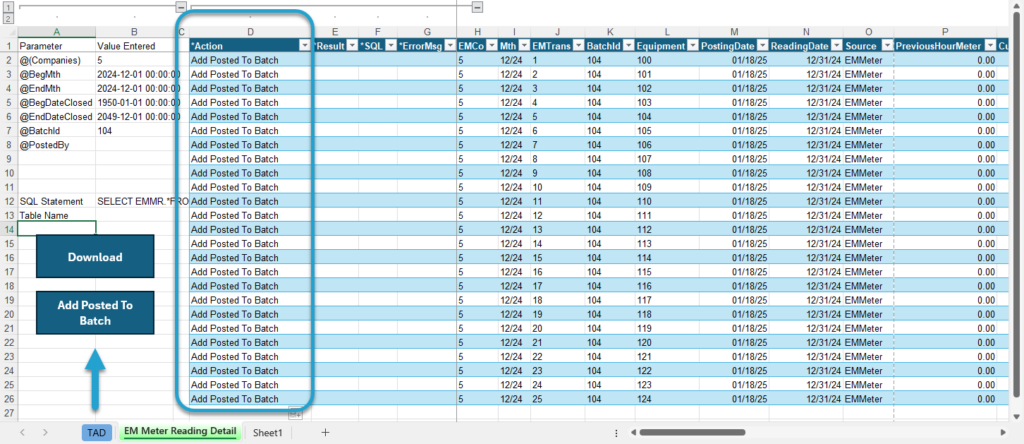
Task: Open the *Result column filter dropdown
Action: 351,46
